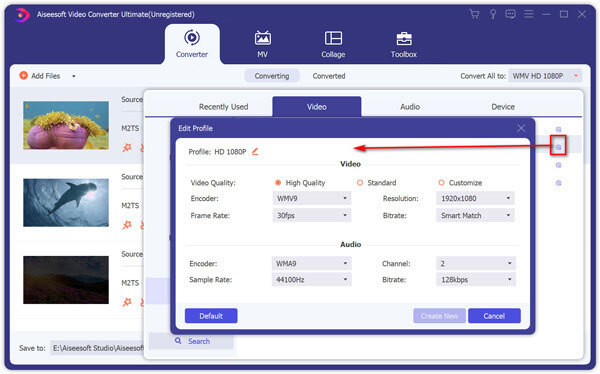This screenshot has height=374, width=600.
Task: Open the Convert All to WMV HD 1080P dropdown
Action: coord(545,76)
